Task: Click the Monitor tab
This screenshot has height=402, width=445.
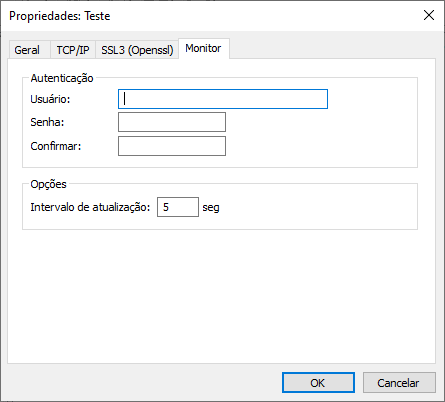Action: click(204, 48)
